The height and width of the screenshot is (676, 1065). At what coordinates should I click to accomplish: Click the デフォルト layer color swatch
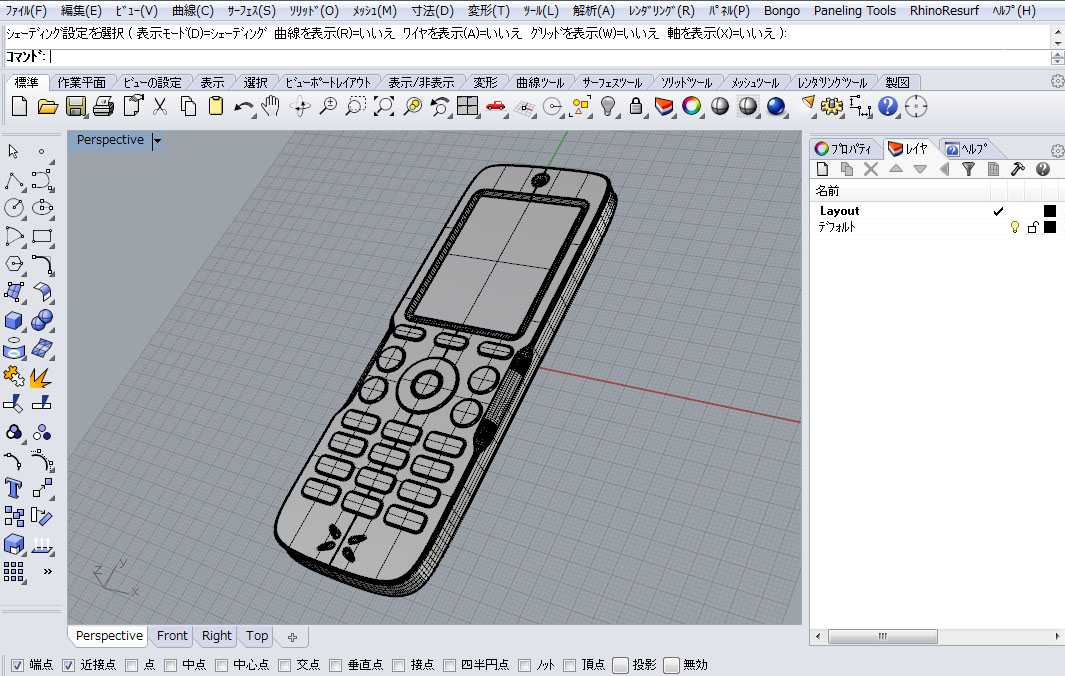point(1049,227)
